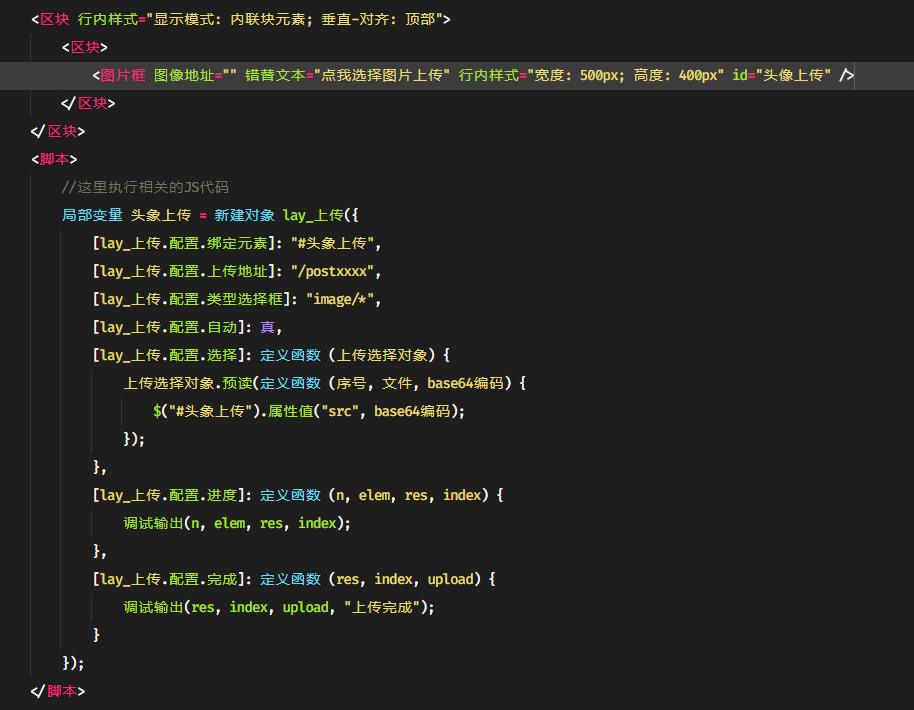This screenshot has height=710, width=914.
Task: Click the keyword 局部变量
Action: pyautogui.click(x=92, y=216)
